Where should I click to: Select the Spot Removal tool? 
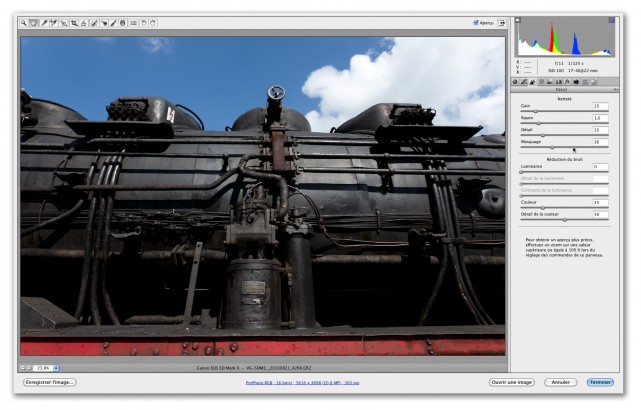coord(94,23)
